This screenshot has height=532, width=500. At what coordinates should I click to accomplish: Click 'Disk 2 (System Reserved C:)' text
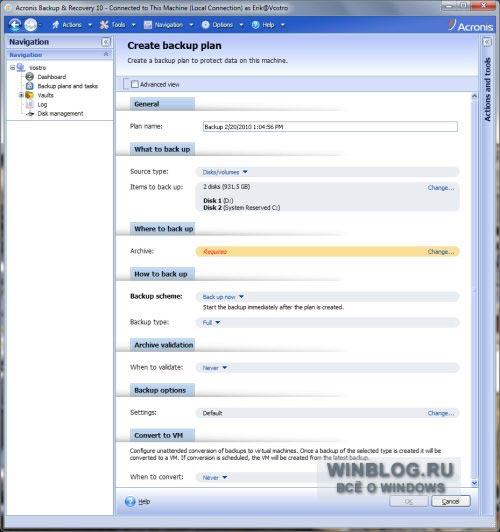(242, 208)
